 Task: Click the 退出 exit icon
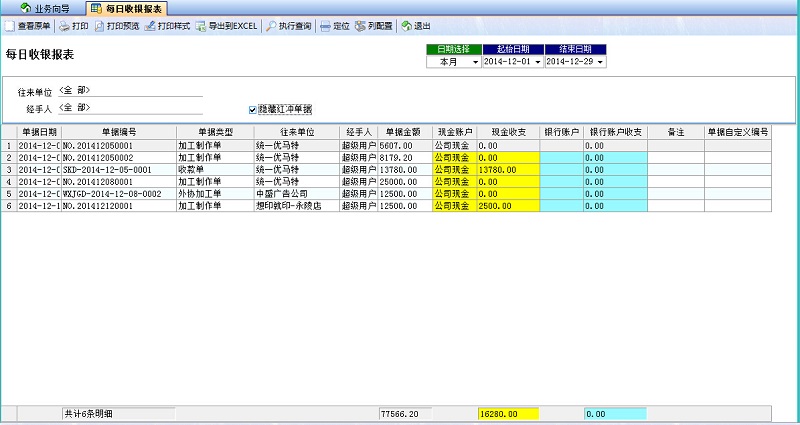click(x=406, y=26)
